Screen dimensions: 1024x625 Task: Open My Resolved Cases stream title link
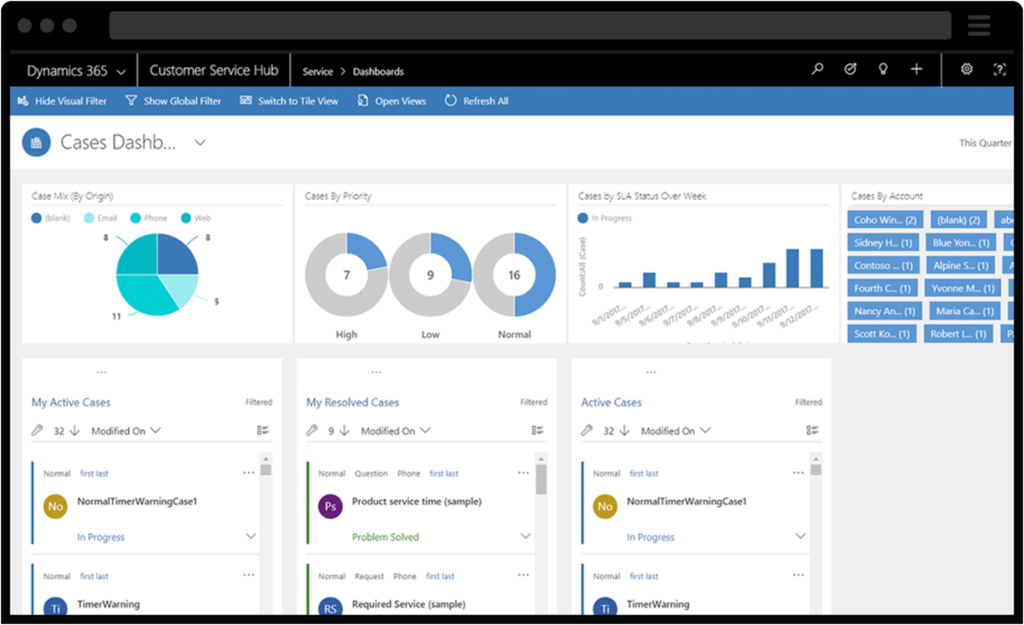pos(353,402)
